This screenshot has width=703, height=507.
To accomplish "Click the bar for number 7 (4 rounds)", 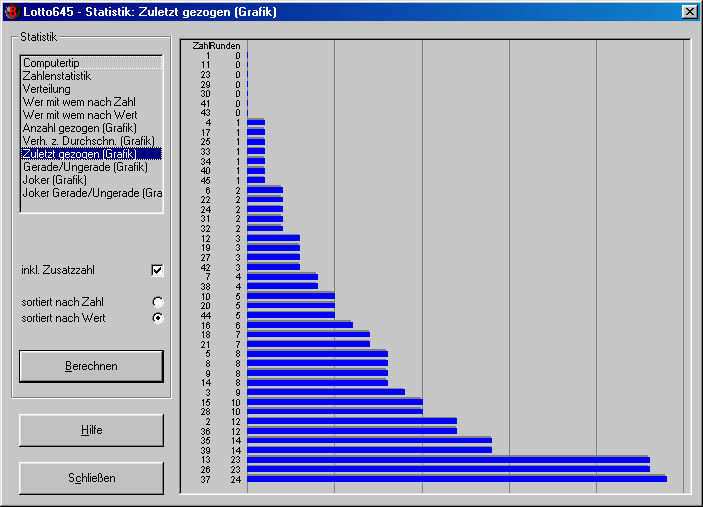I will (282, 277).
